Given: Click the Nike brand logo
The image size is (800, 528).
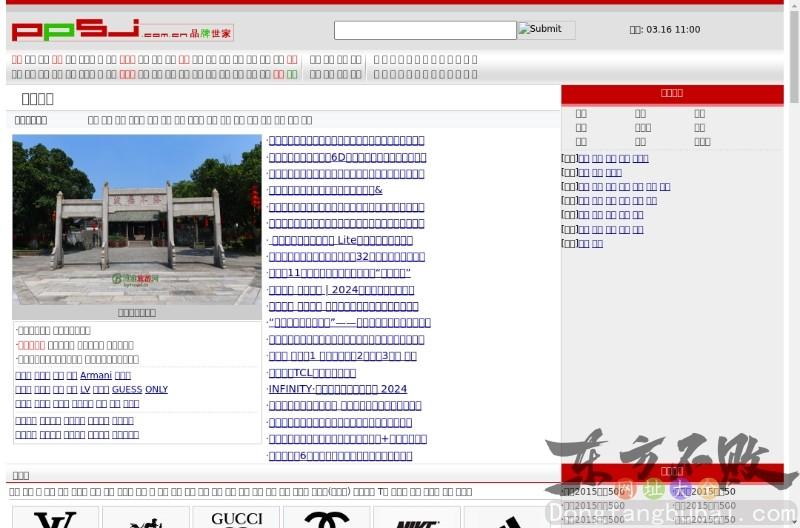Looking at the screenshot, I should pyautogui.click(x=417, y=518).
